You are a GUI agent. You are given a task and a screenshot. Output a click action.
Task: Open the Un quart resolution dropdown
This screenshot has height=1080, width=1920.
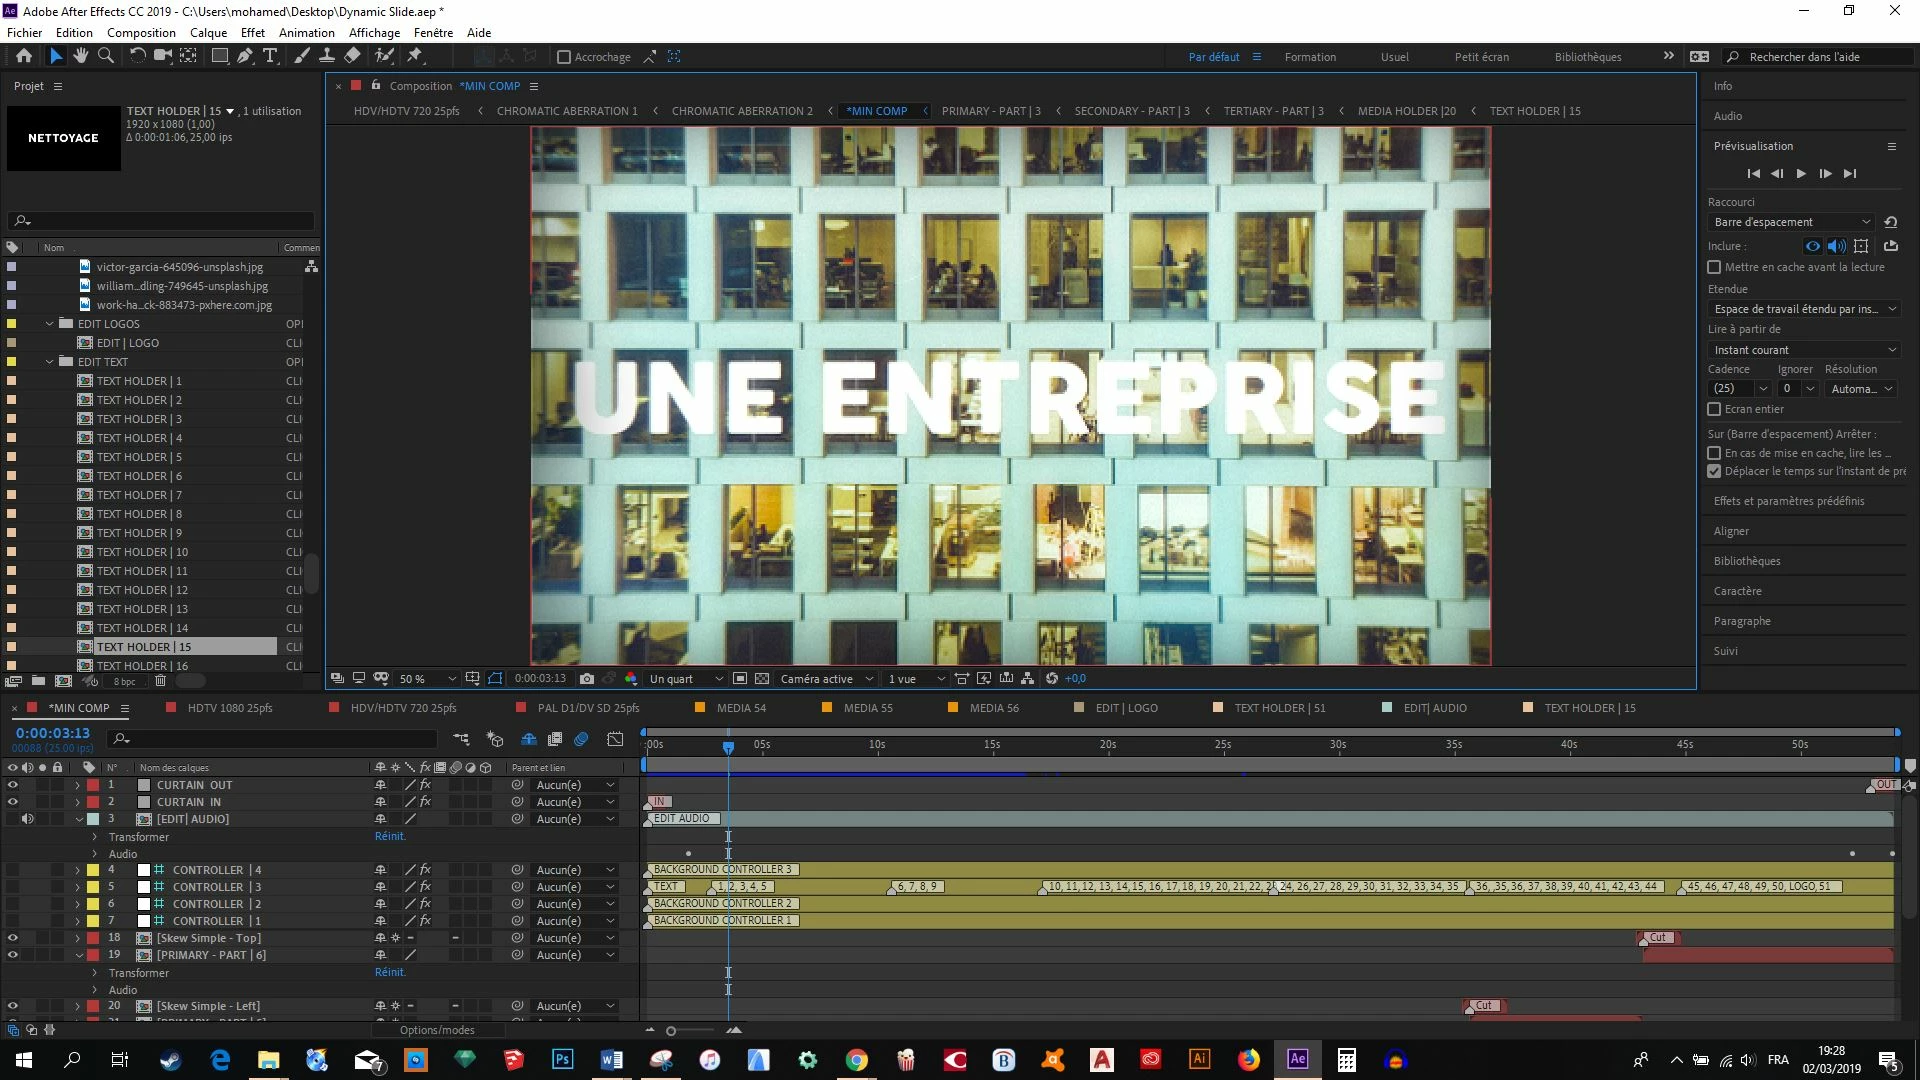pyautogui.click(x=686, y=679)
